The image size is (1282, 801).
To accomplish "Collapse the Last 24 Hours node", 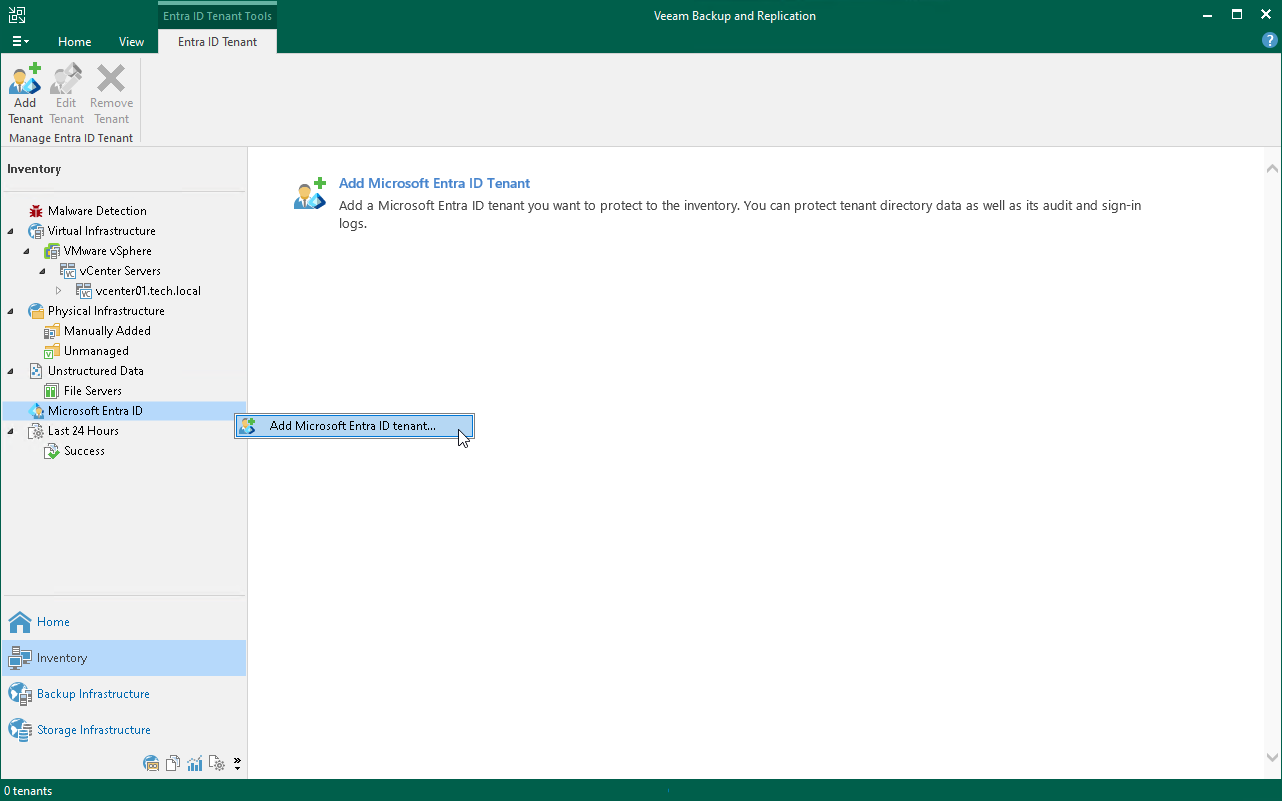I will (11, 431).
